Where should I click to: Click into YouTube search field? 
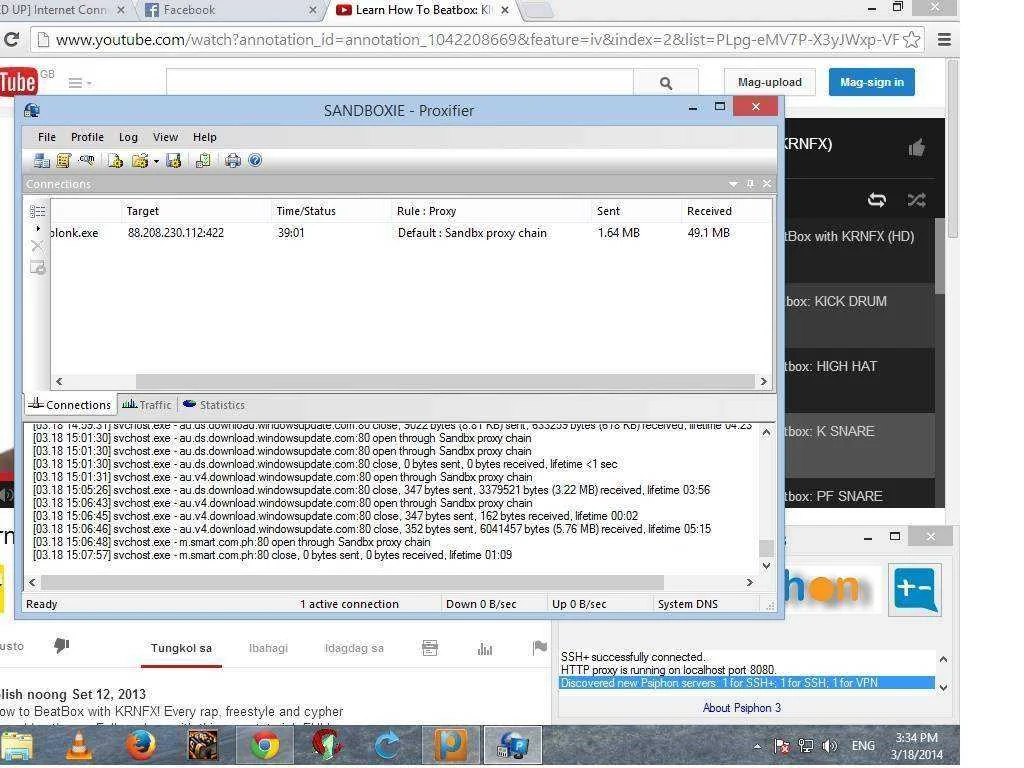point(400,83)
